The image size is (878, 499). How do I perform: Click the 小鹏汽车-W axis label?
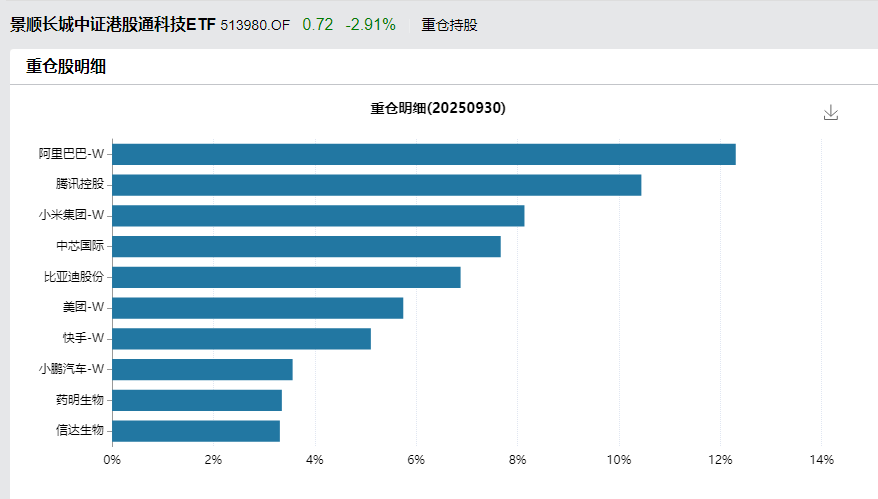coord(71,369)
